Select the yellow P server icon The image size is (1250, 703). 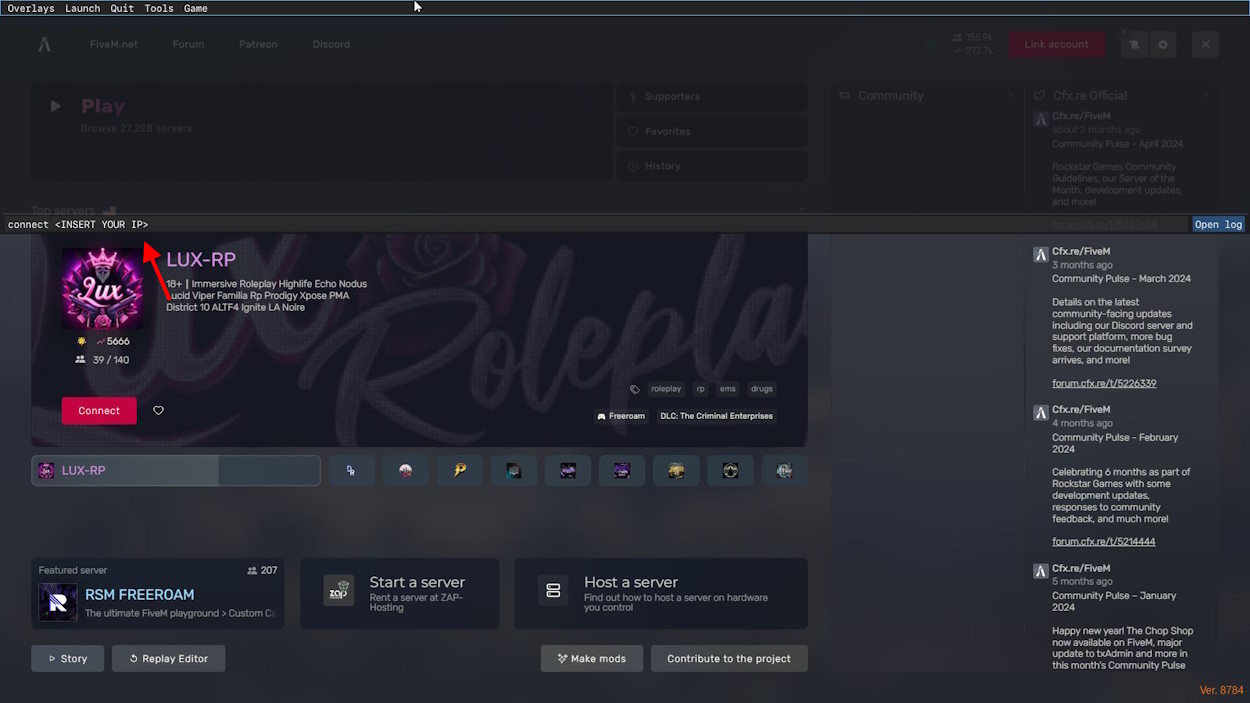pos(459,470)
